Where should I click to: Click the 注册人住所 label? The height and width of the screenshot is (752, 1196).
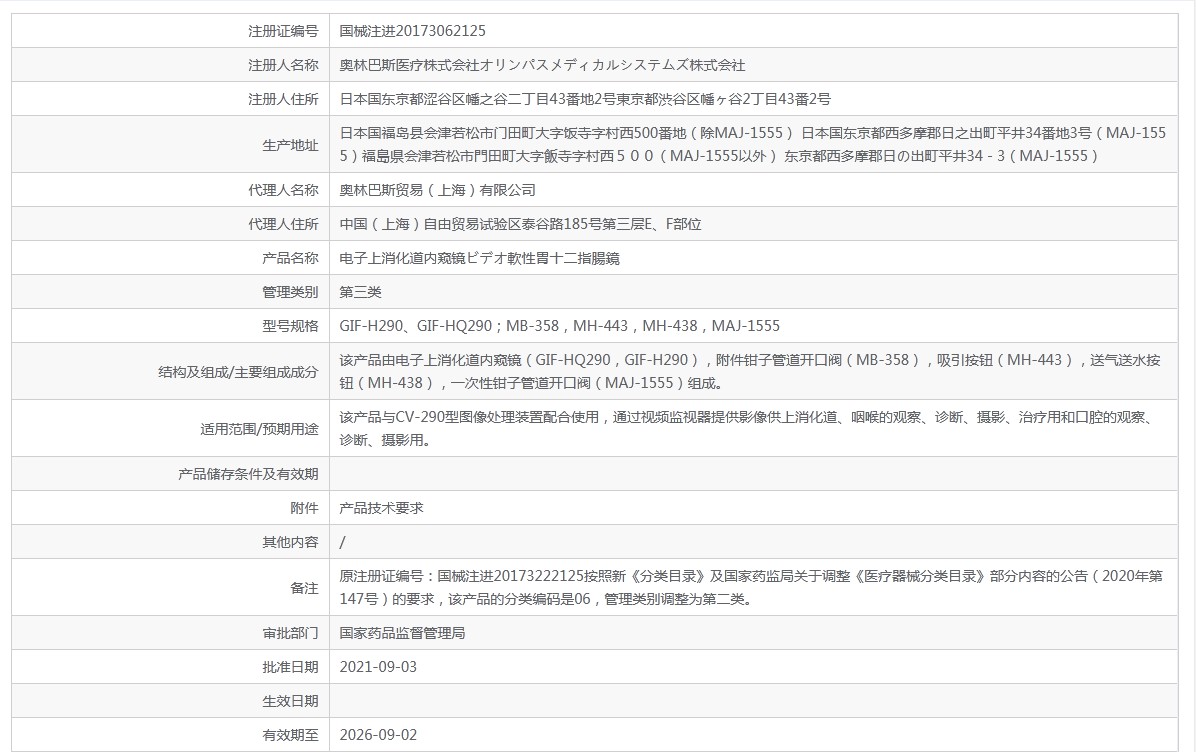tap(283, 99)
